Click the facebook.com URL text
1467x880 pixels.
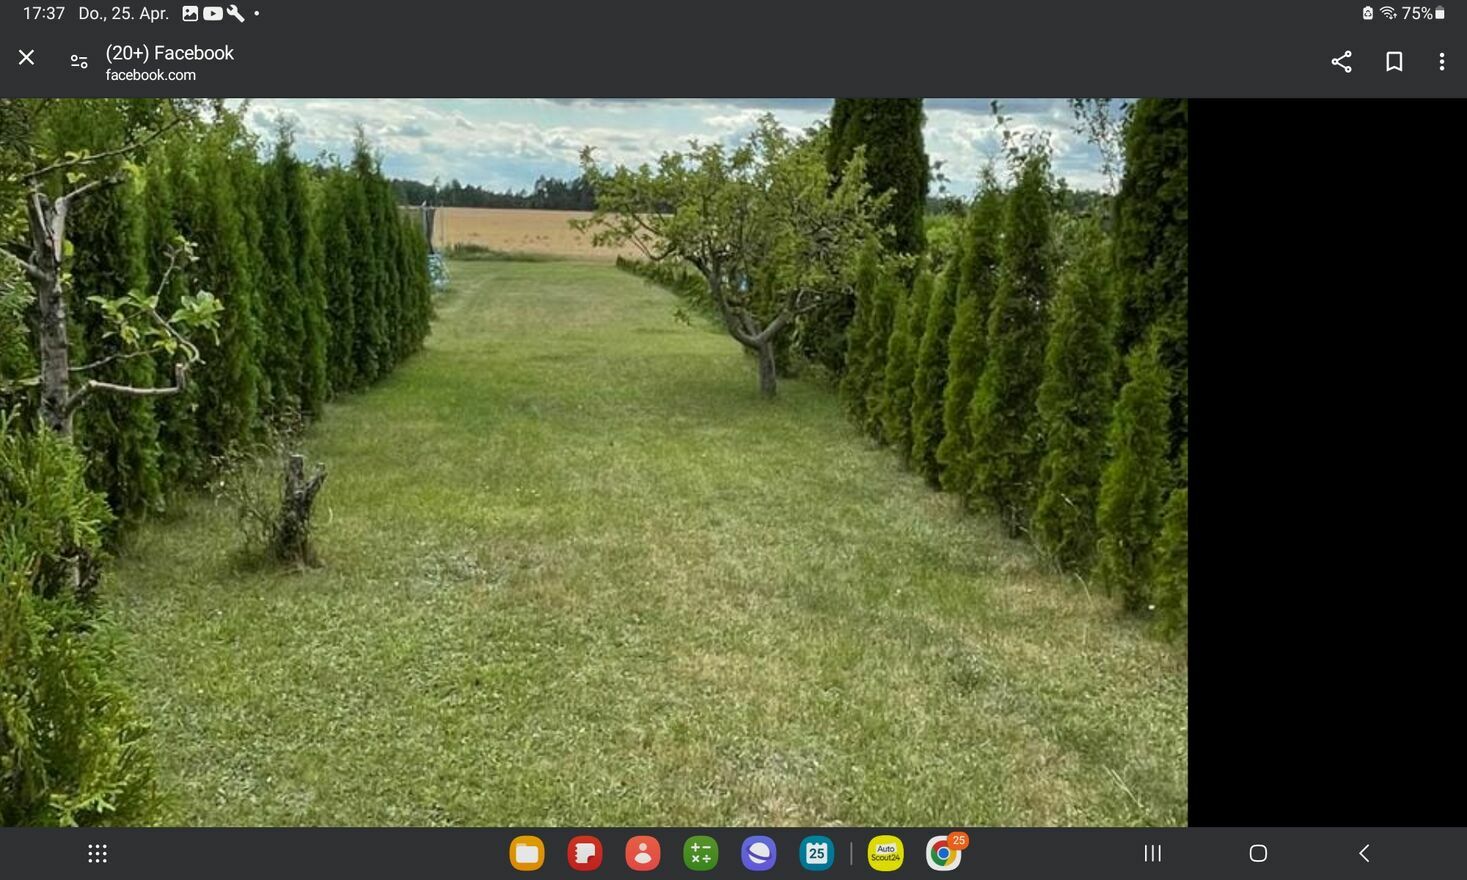pyautogui.click(x=151, y=75)
